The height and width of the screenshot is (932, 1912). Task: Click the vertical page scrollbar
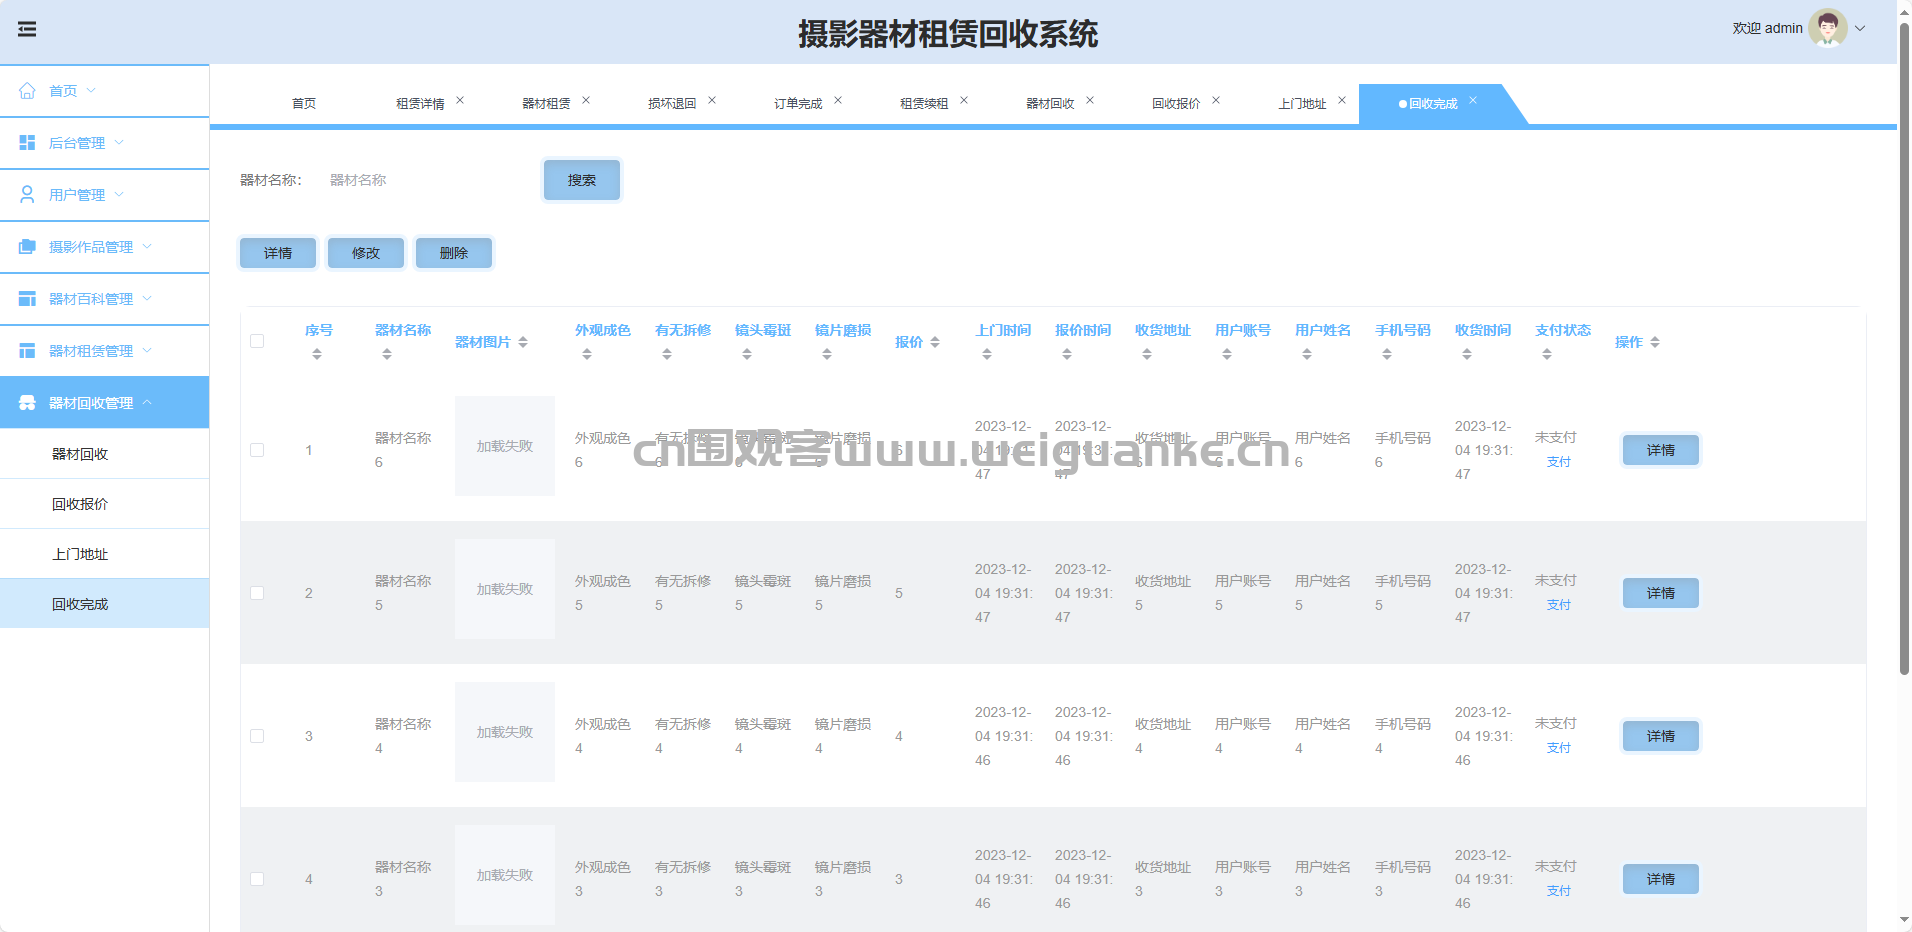point(1904,350)
